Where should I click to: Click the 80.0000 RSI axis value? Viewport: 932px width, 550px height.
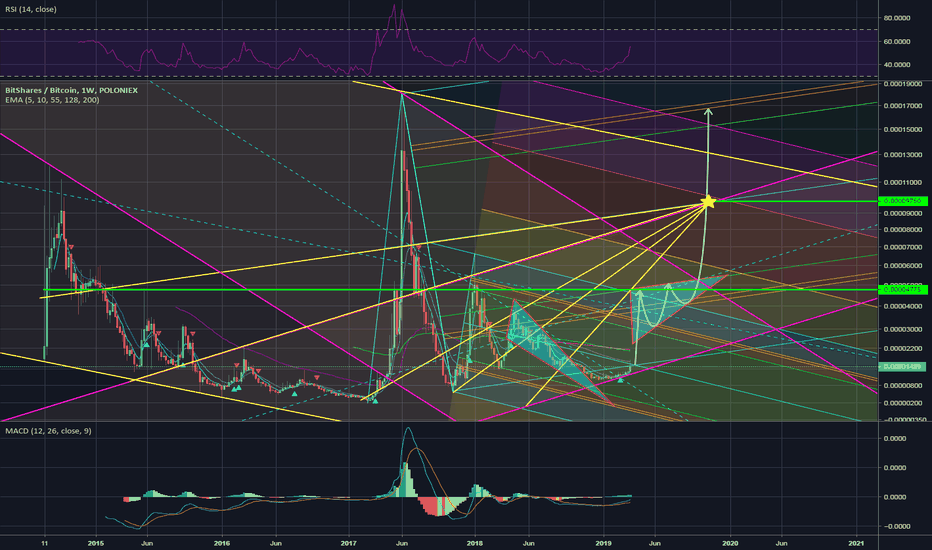897,18
